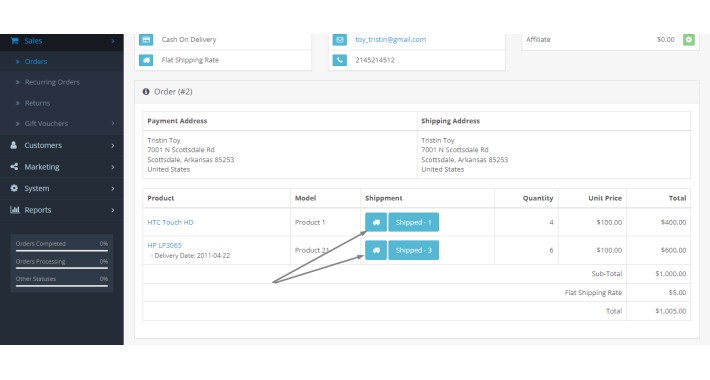Click the Reports bar chart icon

[14, 210]
